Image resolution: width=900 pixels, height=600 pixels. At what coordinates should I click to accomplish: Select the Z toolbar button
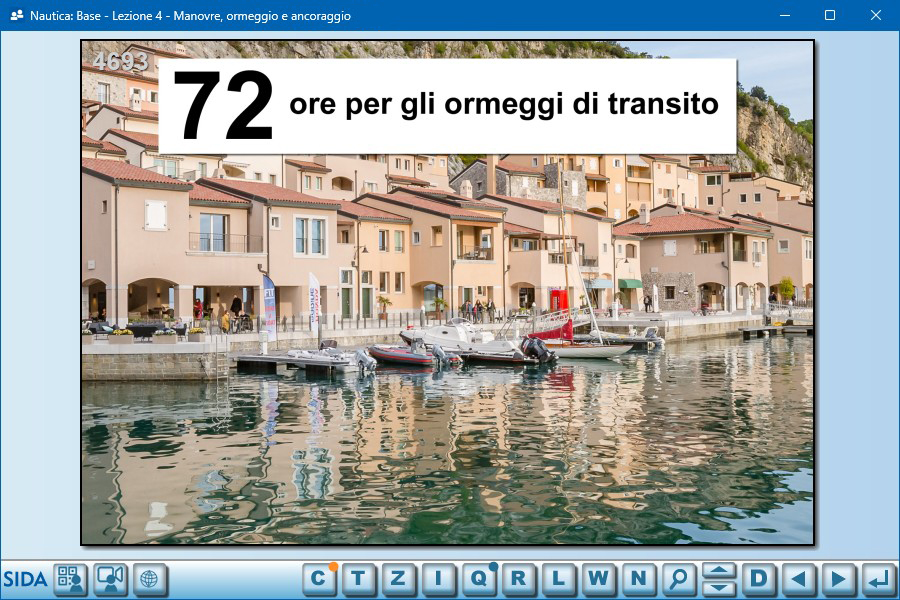[x=398, y=578]
